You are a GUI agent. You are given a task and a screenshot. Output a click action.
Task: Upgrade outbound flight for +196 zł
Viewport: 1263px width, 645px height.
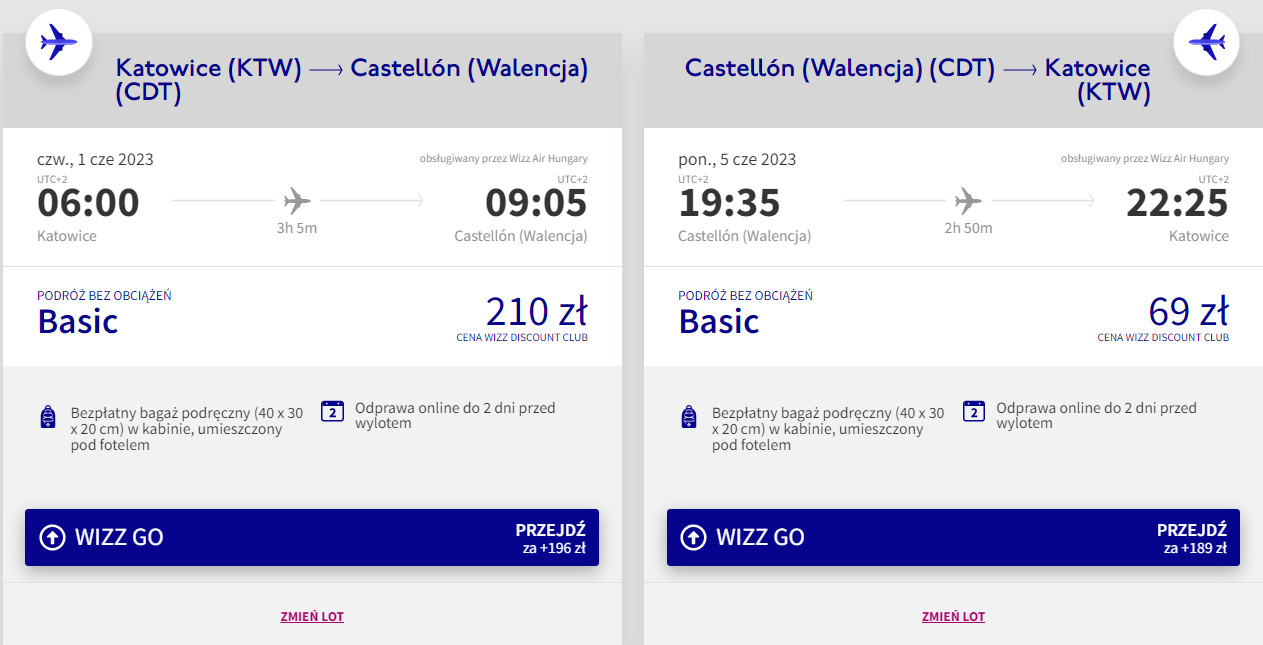[551, 537]
